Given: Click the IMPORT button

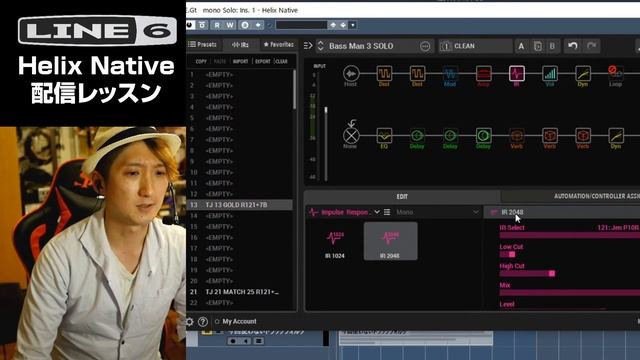Looking at the screenshot, I should click(x=240, y=62).
